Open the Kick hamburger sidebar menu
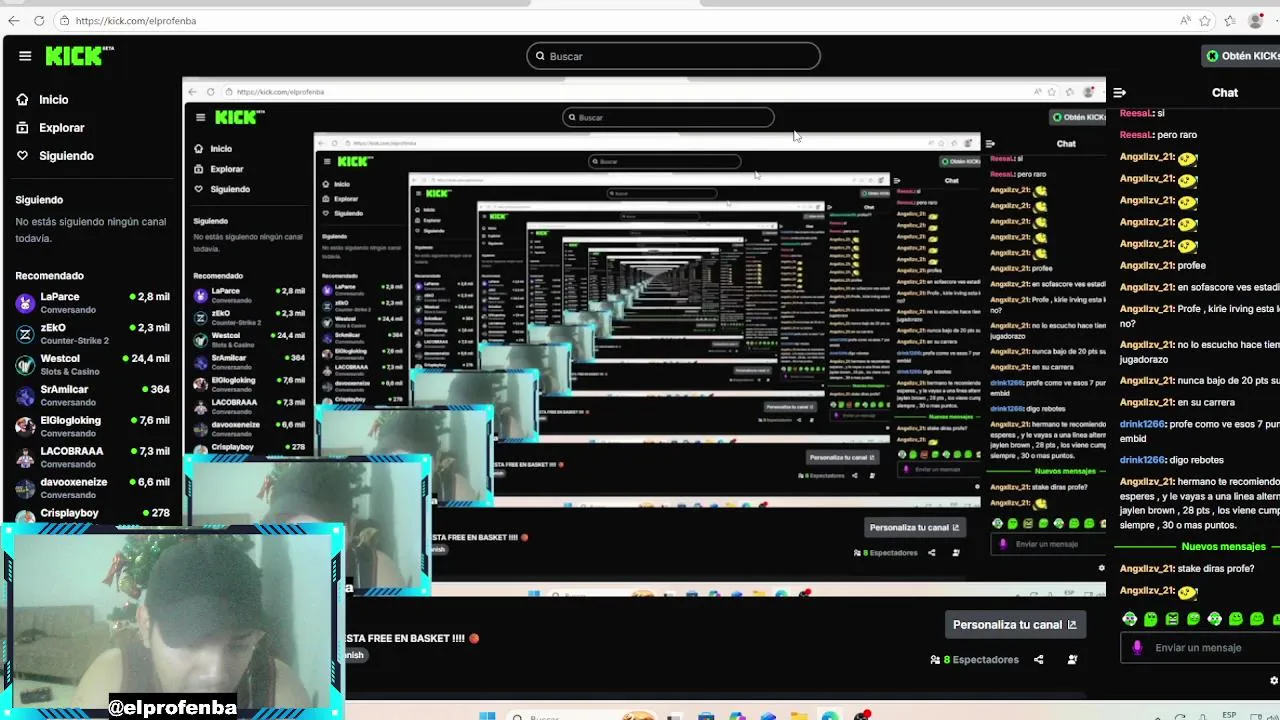The image size is (1280, 720). pos(25,56)
